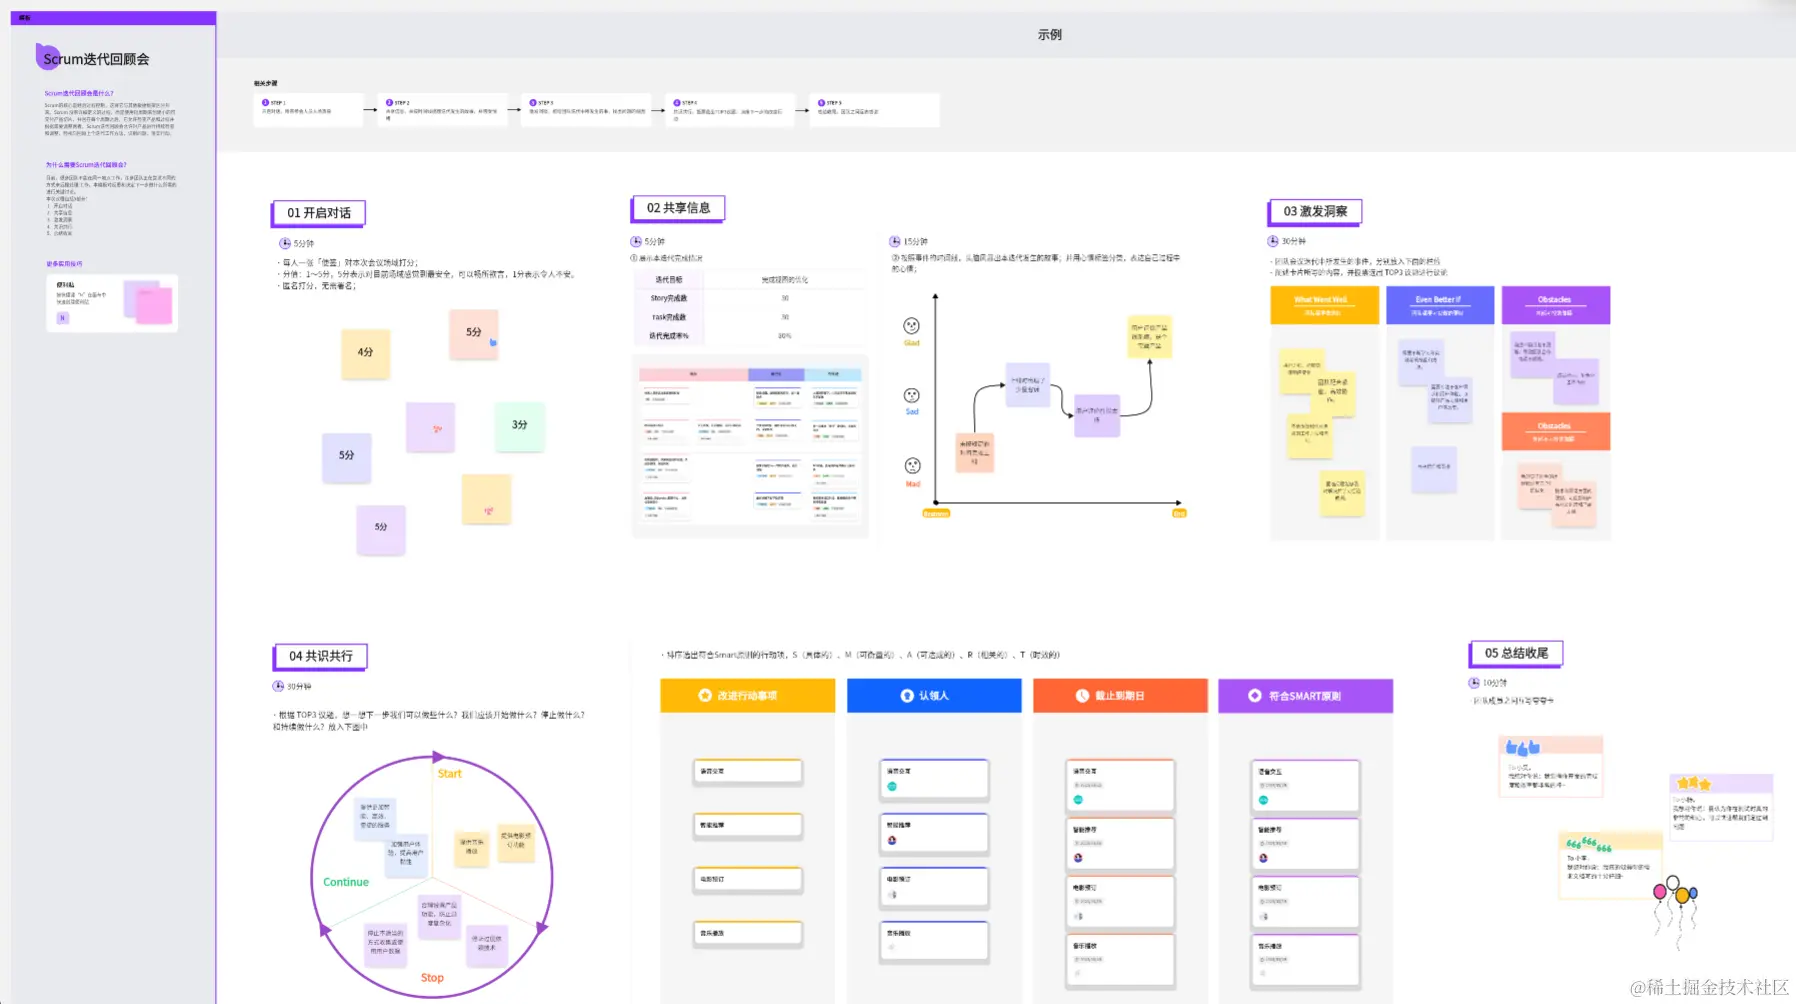The height and width of the screenshot is (1004, 1796).
Task: Select the 截止到期日 column header
Action: click(x=1120, y=695)
